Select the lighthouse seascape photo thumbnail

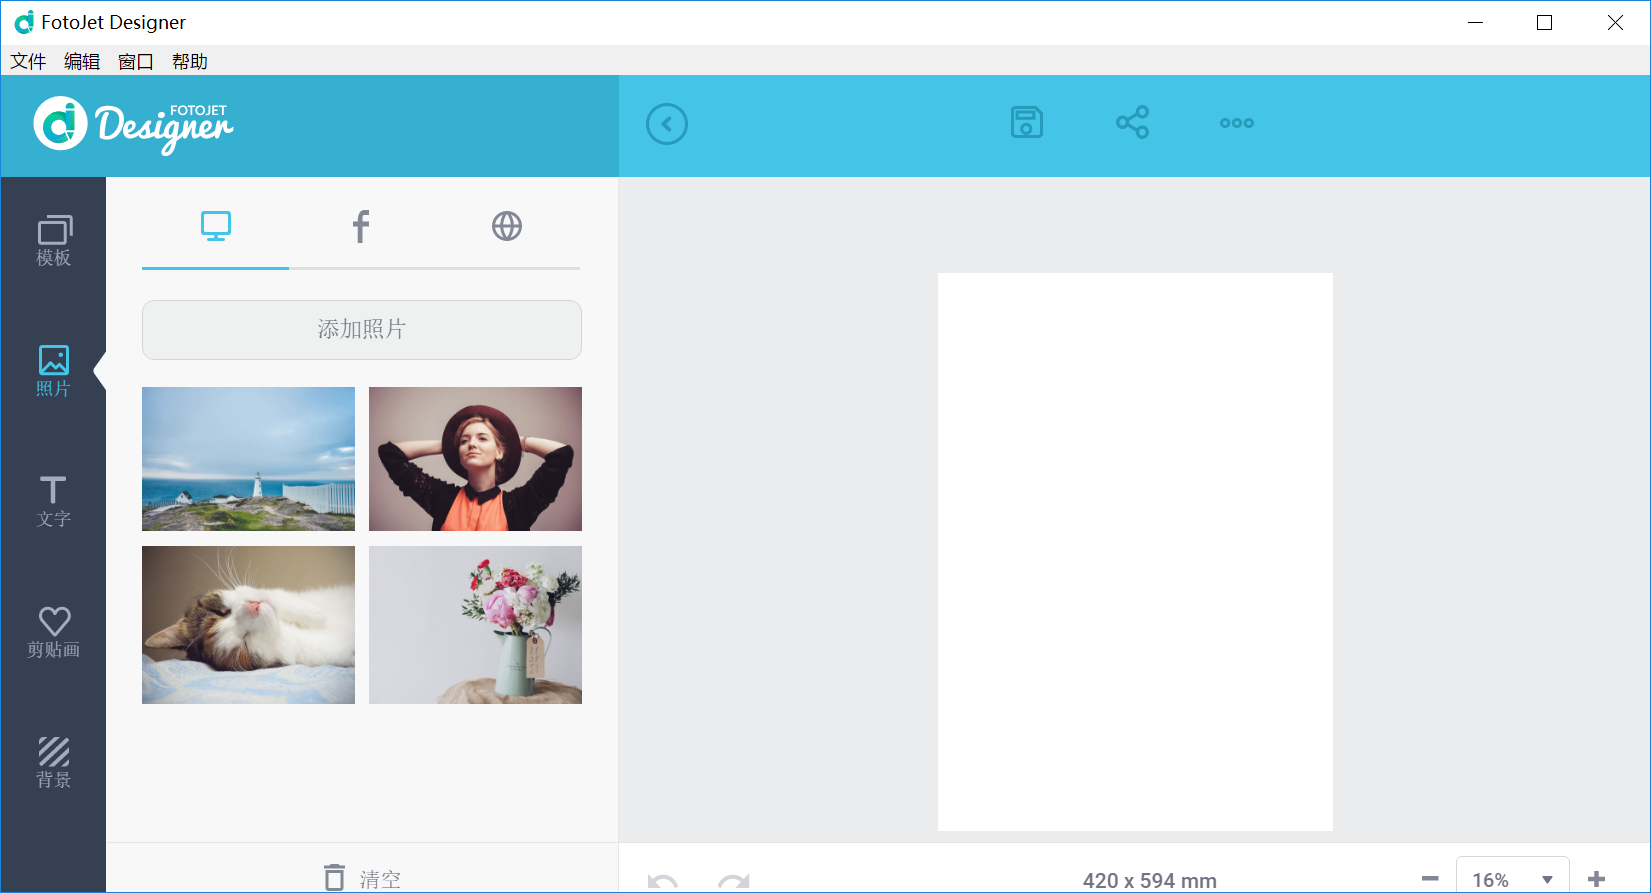coord(248,459)
